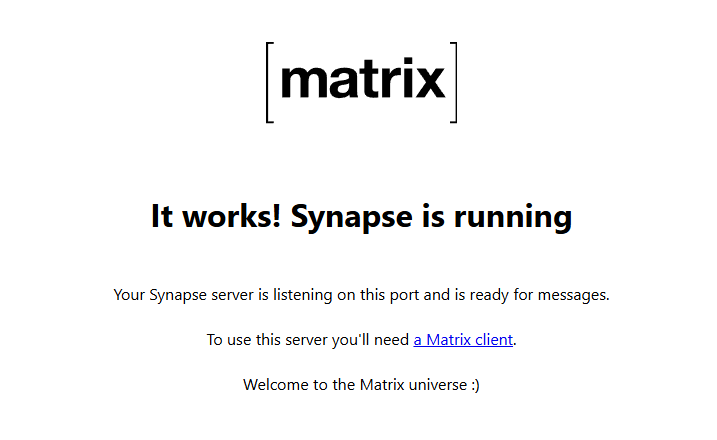Open the 'a Matrix client' link
The height and width of the screenshot is (440, 717).
pos(463,340)
